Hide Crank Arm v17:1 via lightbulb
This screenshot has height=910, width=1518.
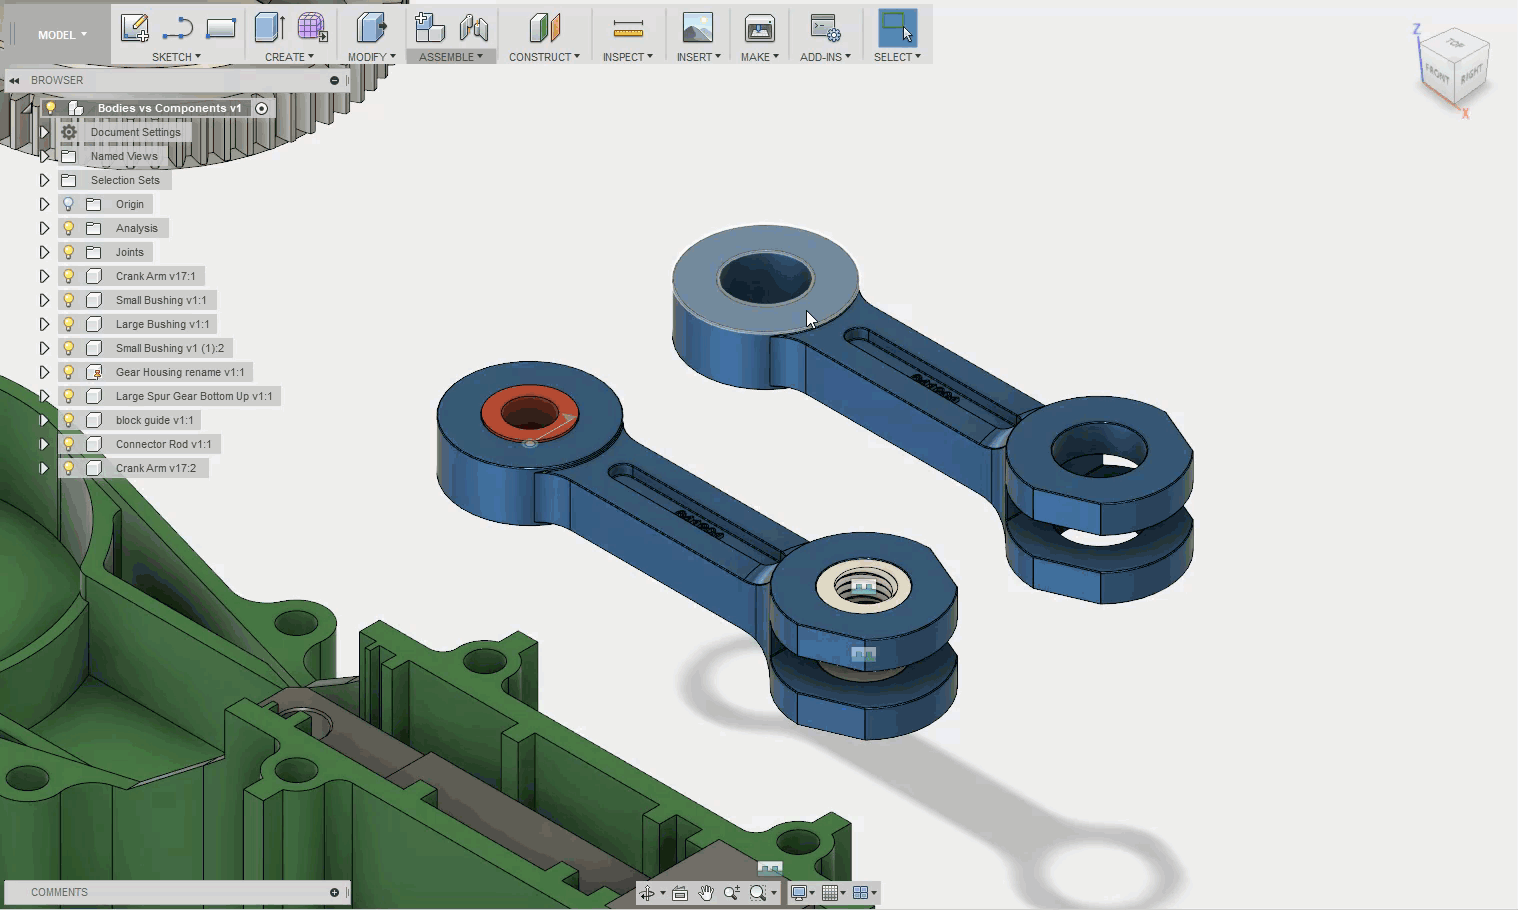click(69, 276)
